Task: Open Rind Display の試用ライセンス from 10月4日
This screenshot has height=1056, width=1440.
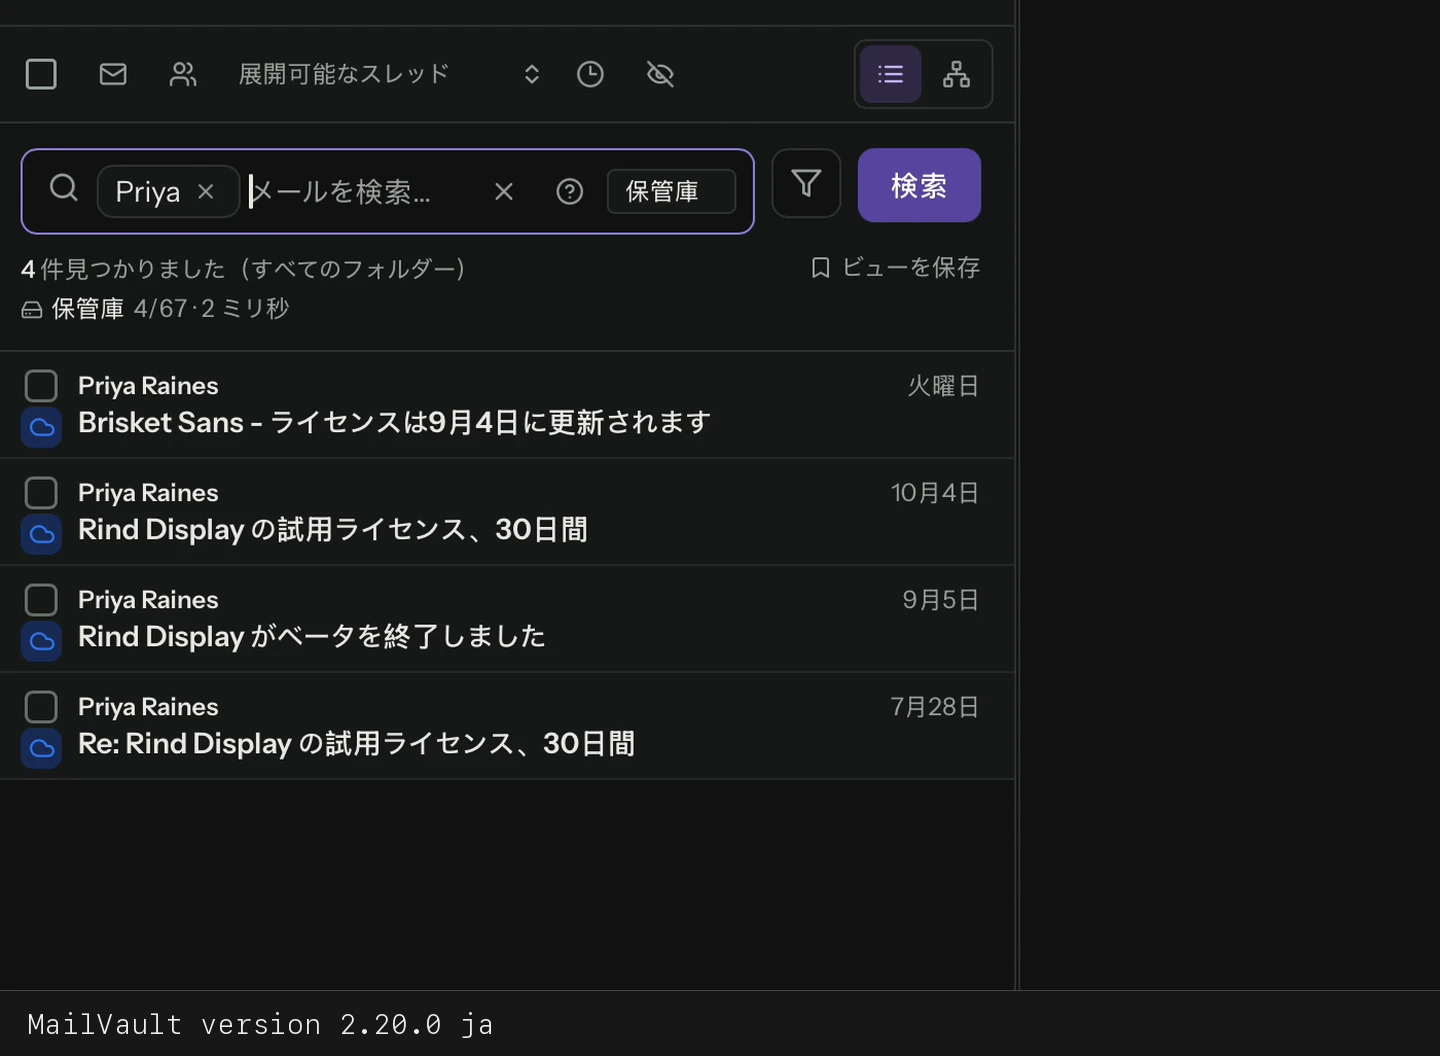Action: pos(507,512)
